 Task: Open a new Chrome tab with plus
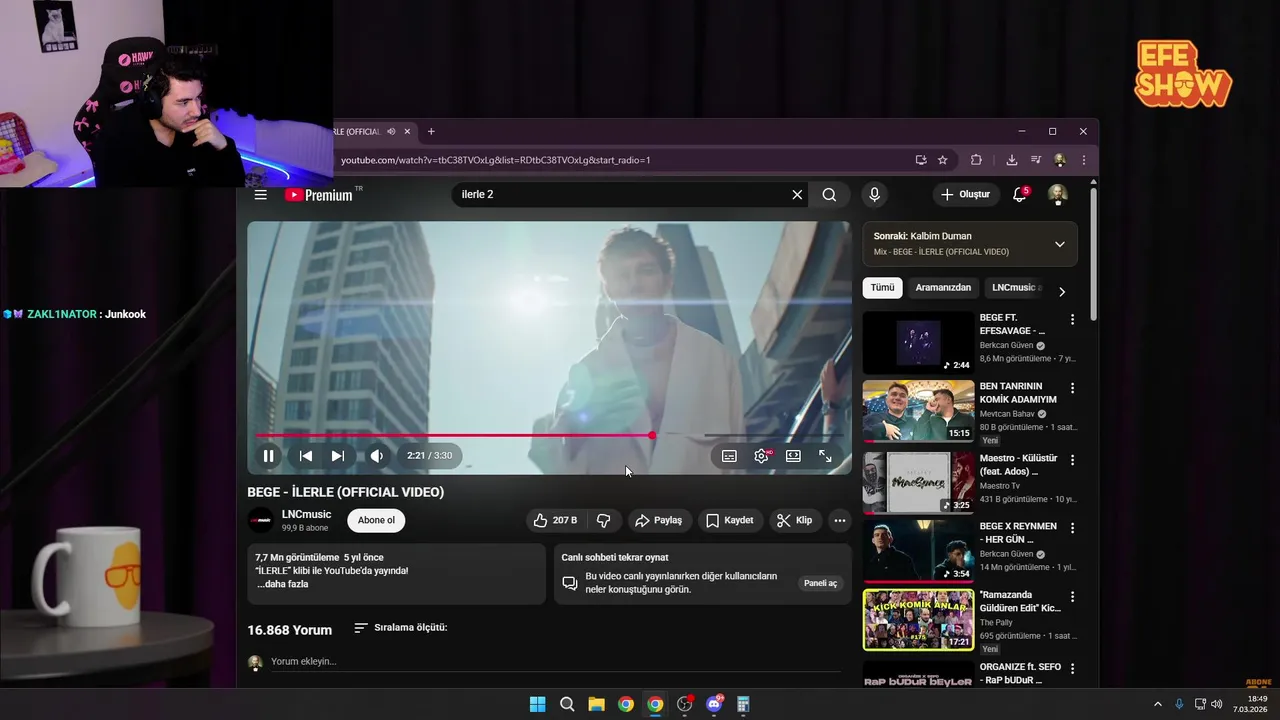(x=431, y=132)
